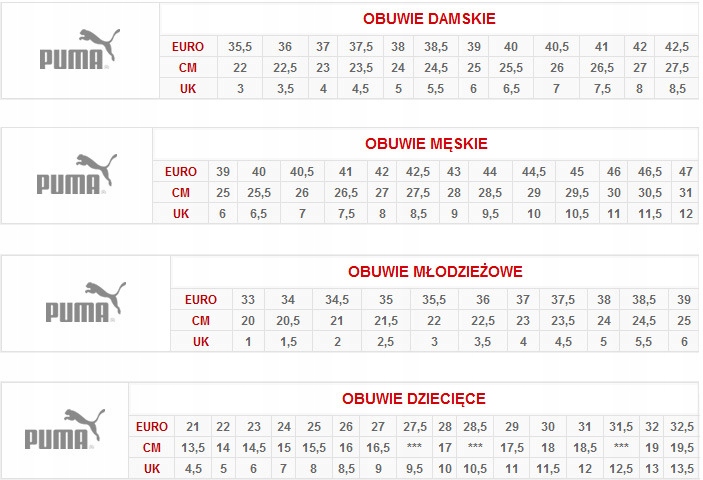Select EURO size 32,5 in the Dziecięce table

682,427
